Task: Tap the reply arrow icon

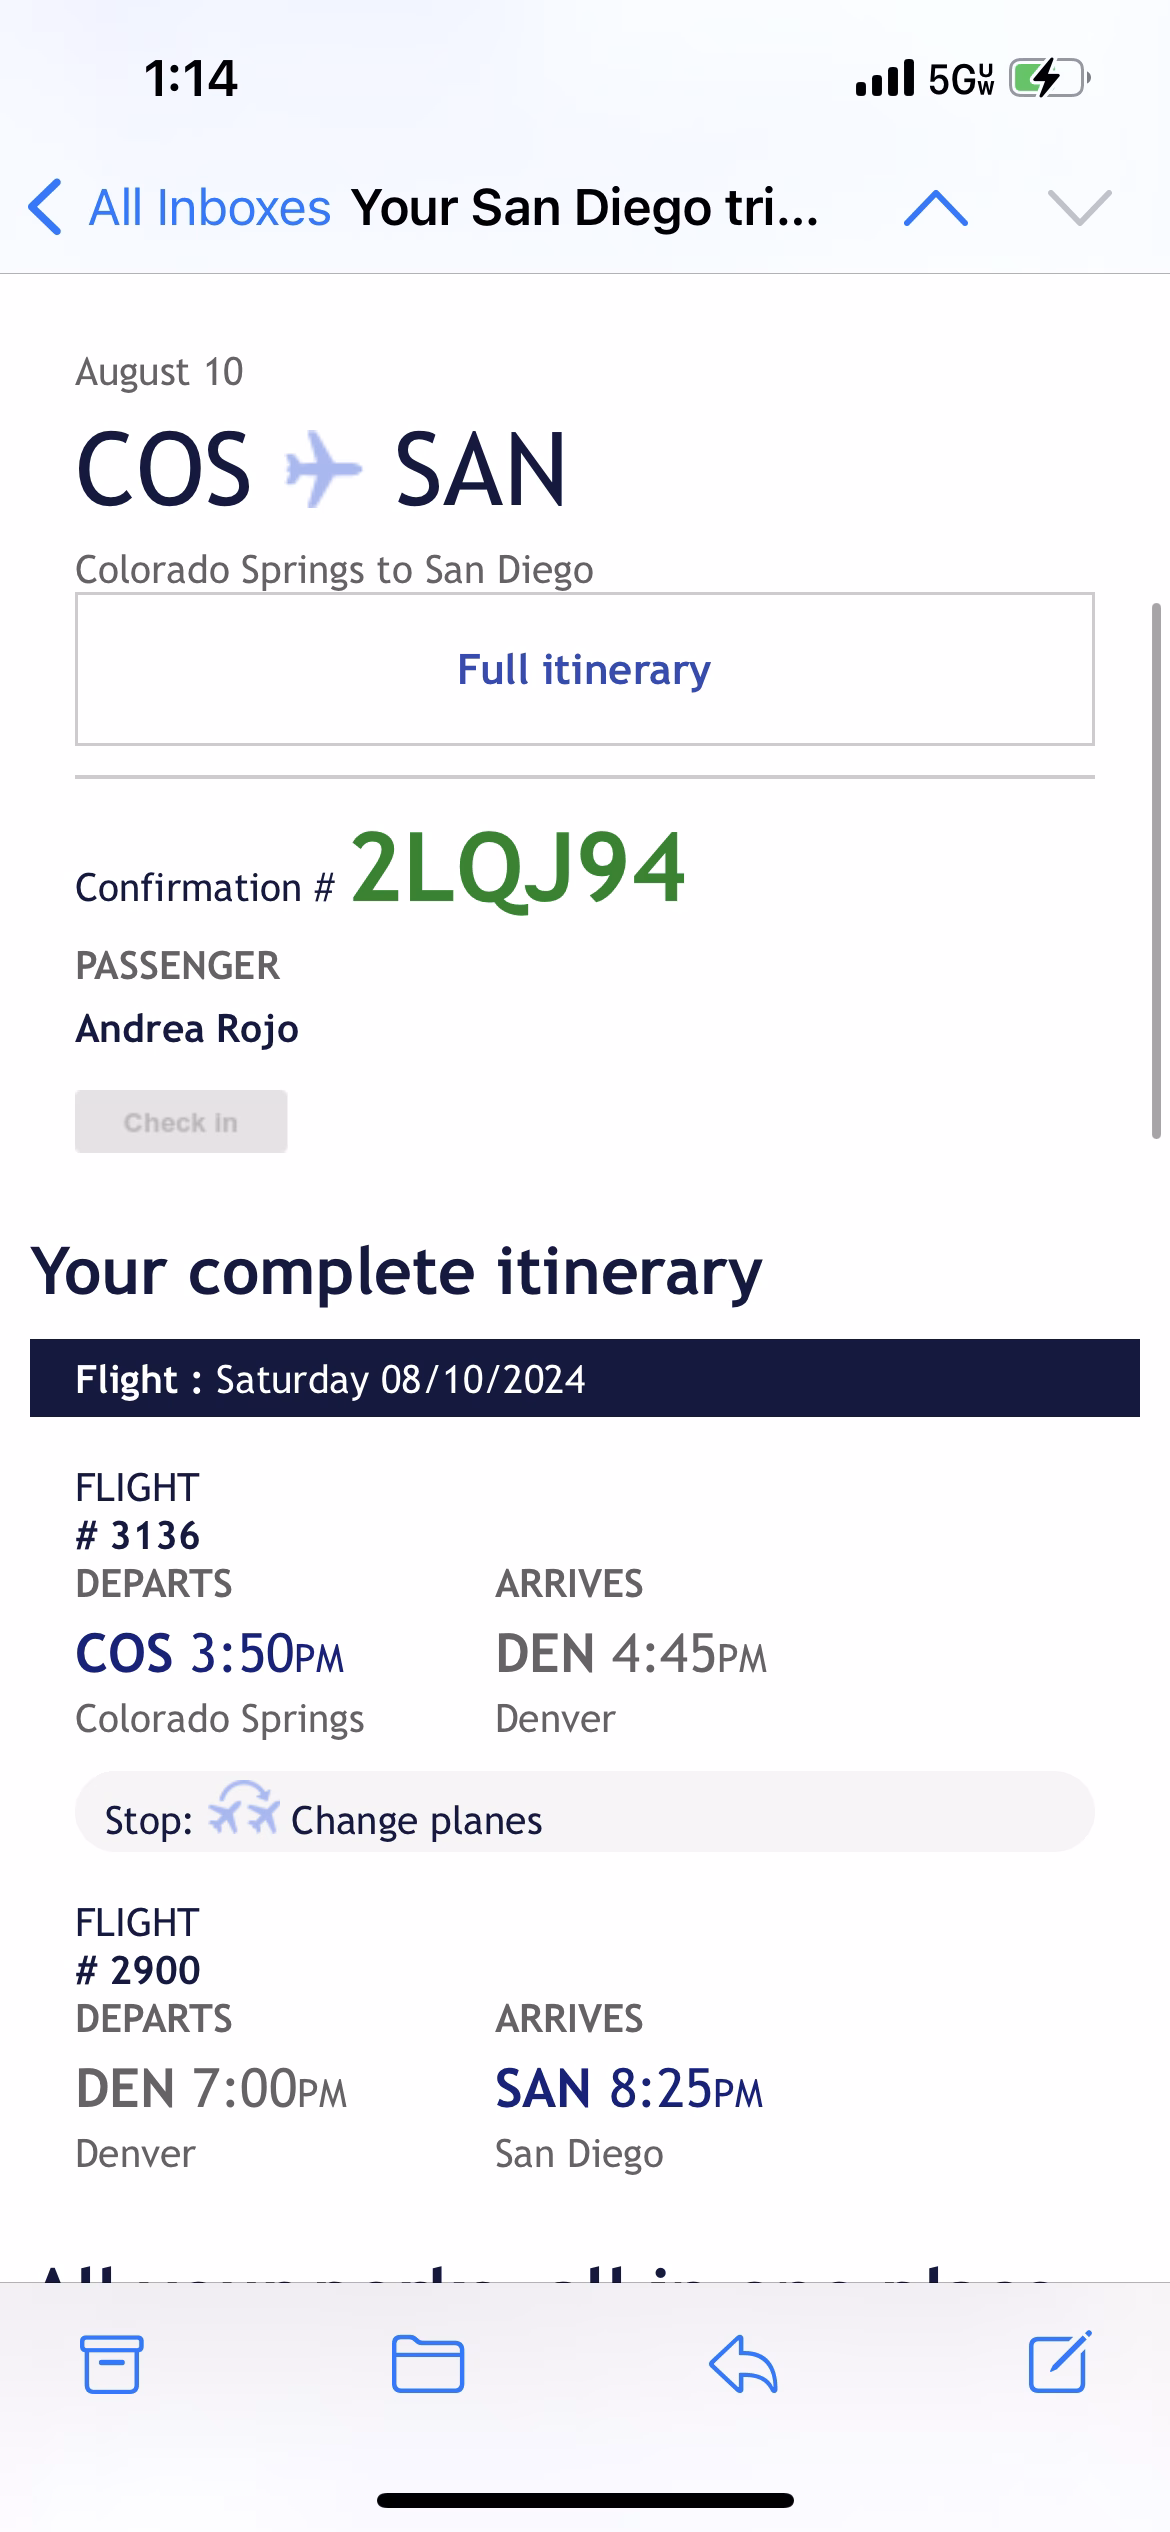Action: coord(743,2364)
